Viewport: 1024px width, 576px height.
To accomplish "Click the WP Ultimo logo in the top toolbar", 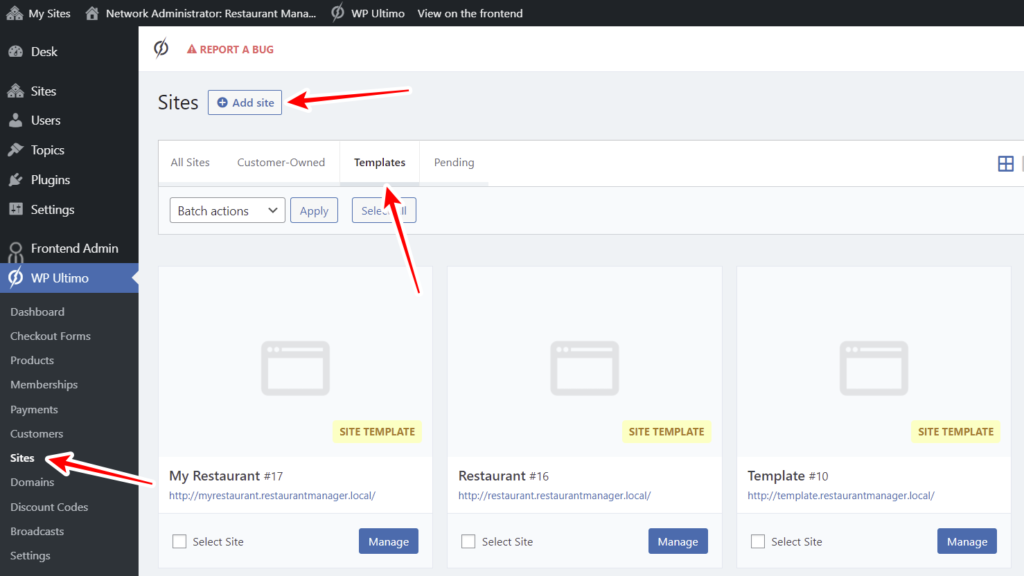I will [162, 48].
